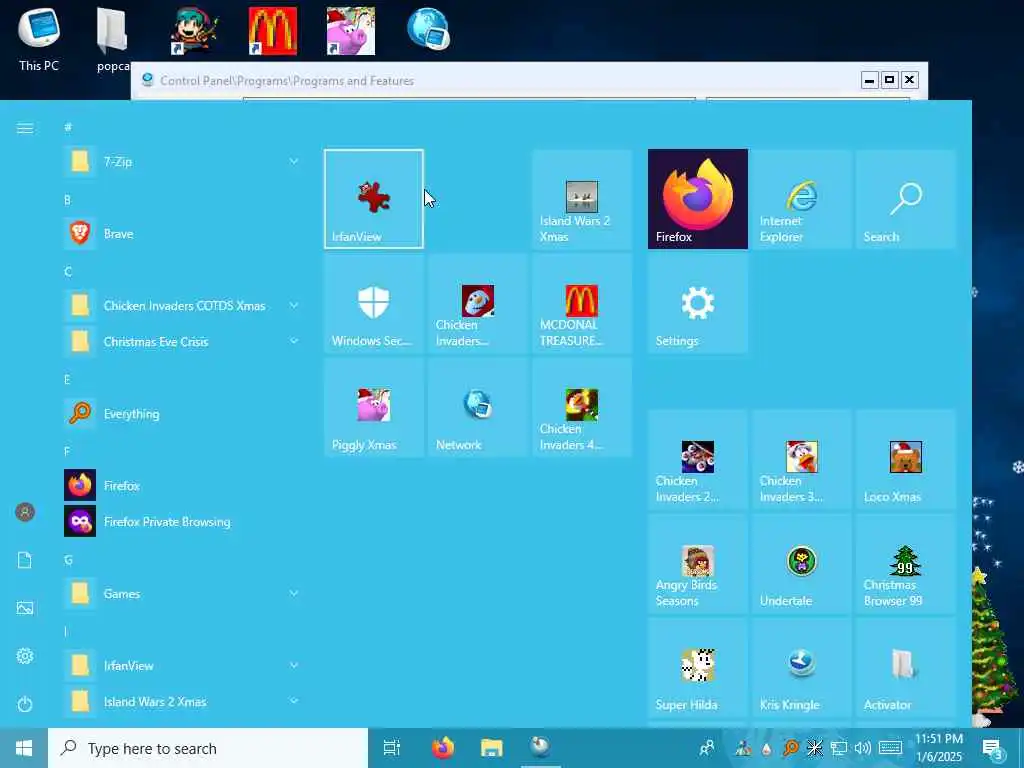
Task: Open the Loco Xmas tile
Action: [x=906, y=459]
